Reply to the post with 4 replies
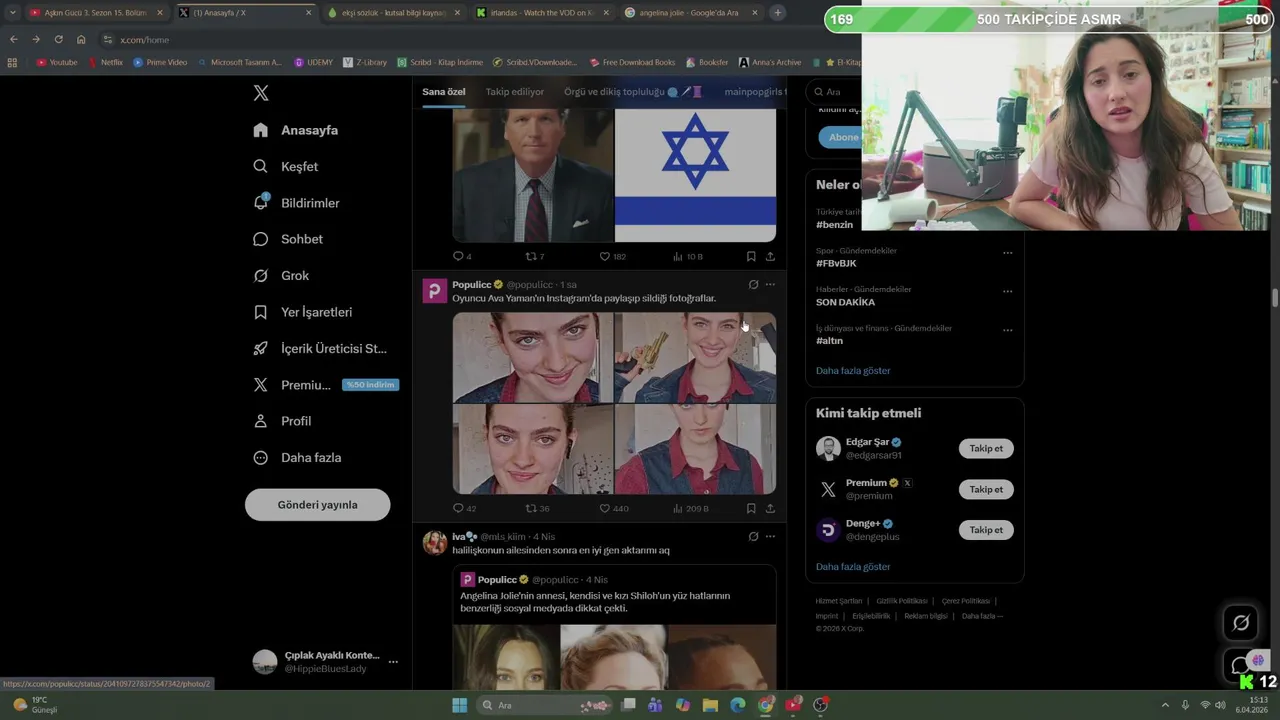Screen dimensions: 1280x720 [462, 257]
